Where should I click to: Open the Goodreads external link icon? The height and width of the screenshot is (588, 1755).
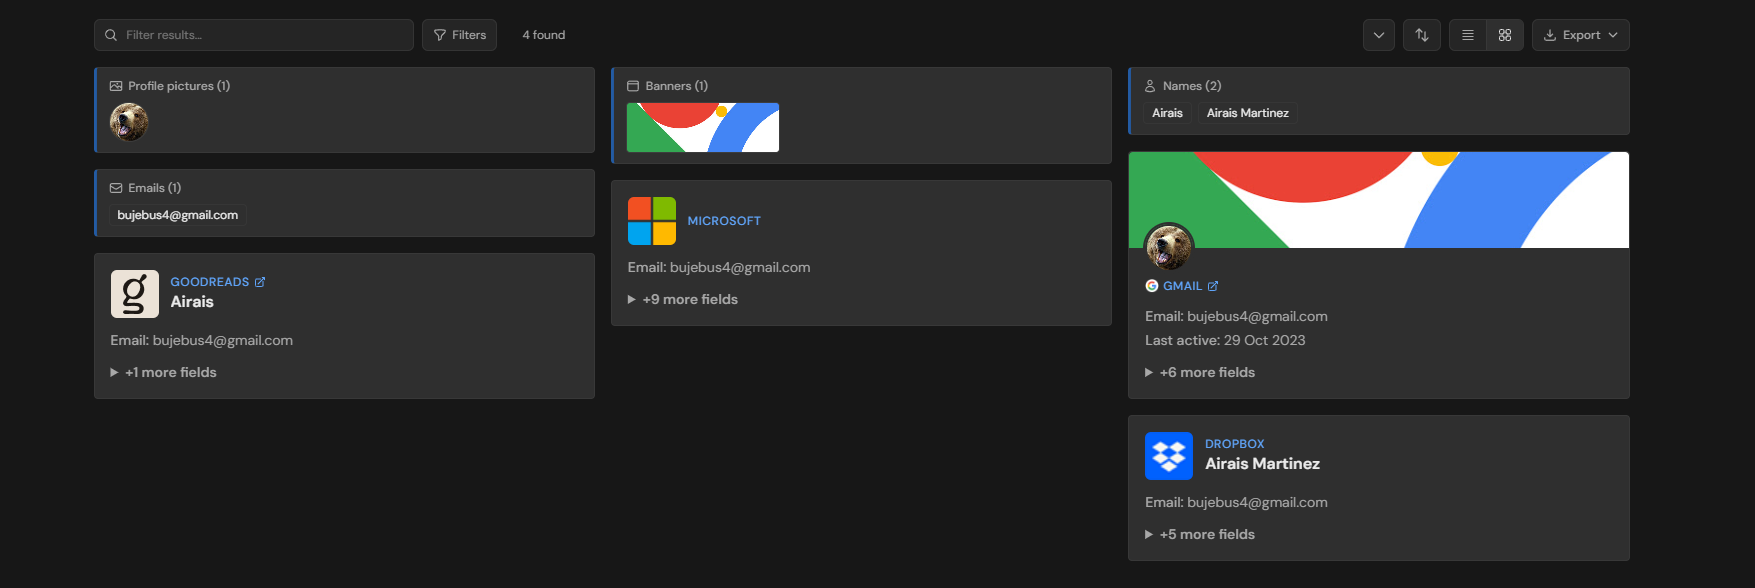pos(260,282)
